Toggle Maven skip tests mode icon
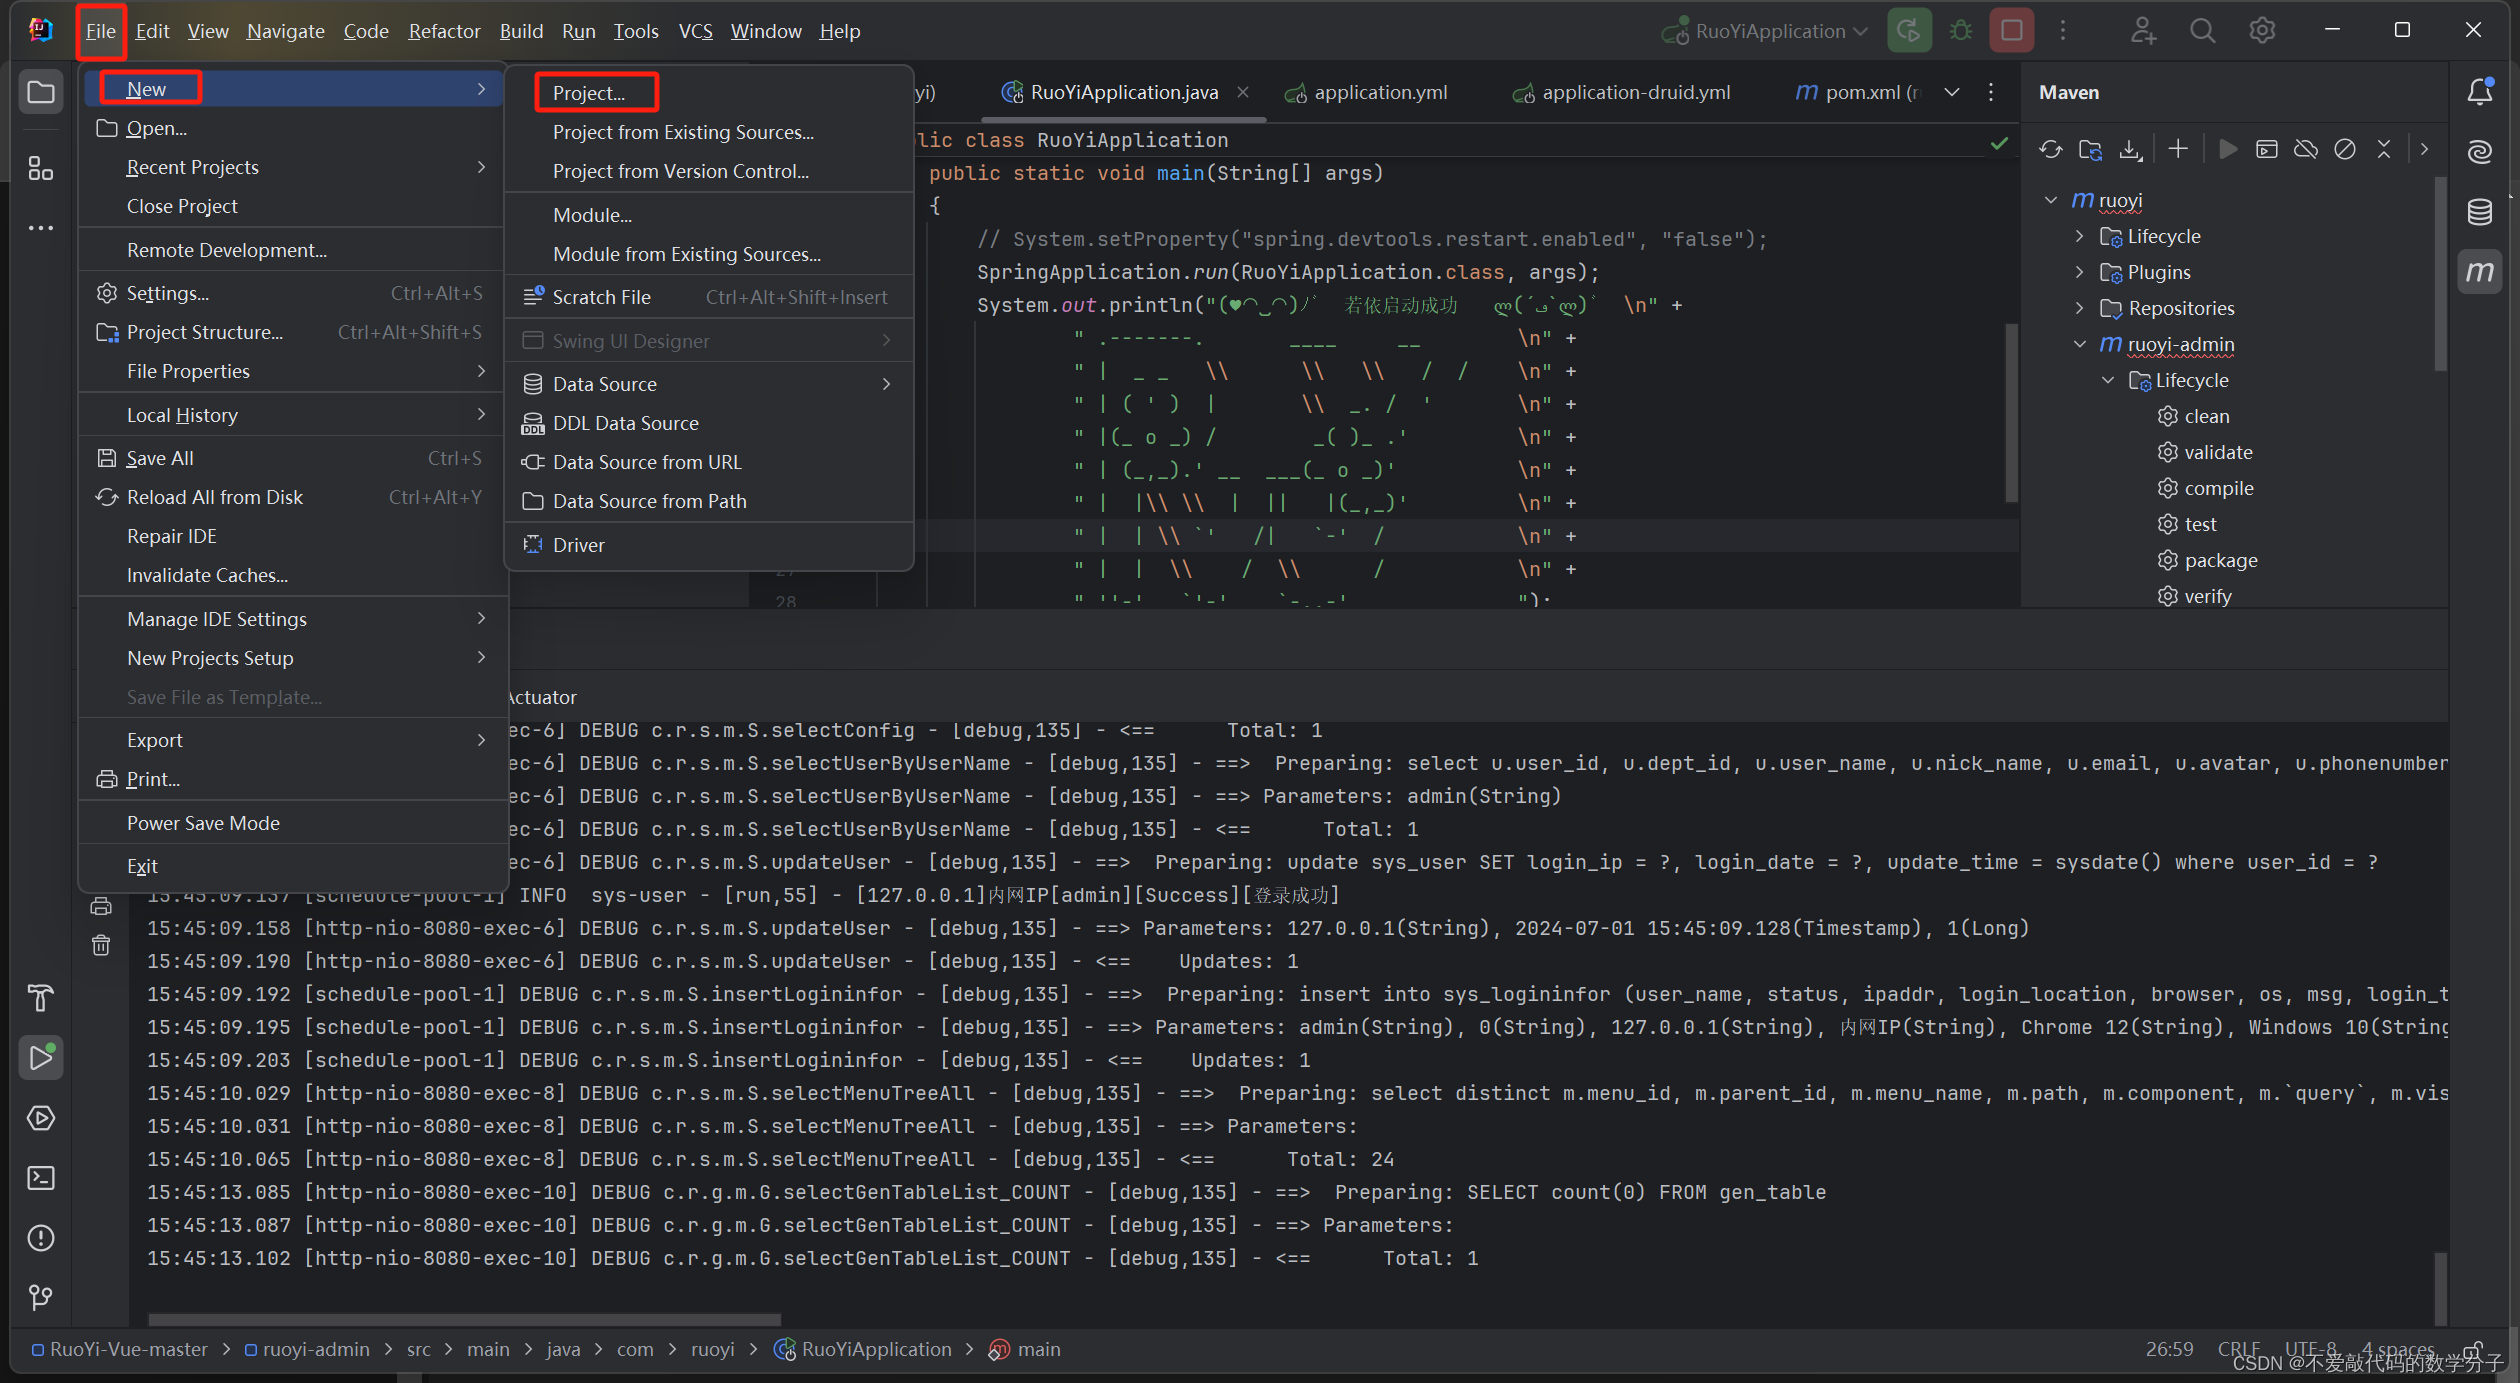 (2345, 150)
